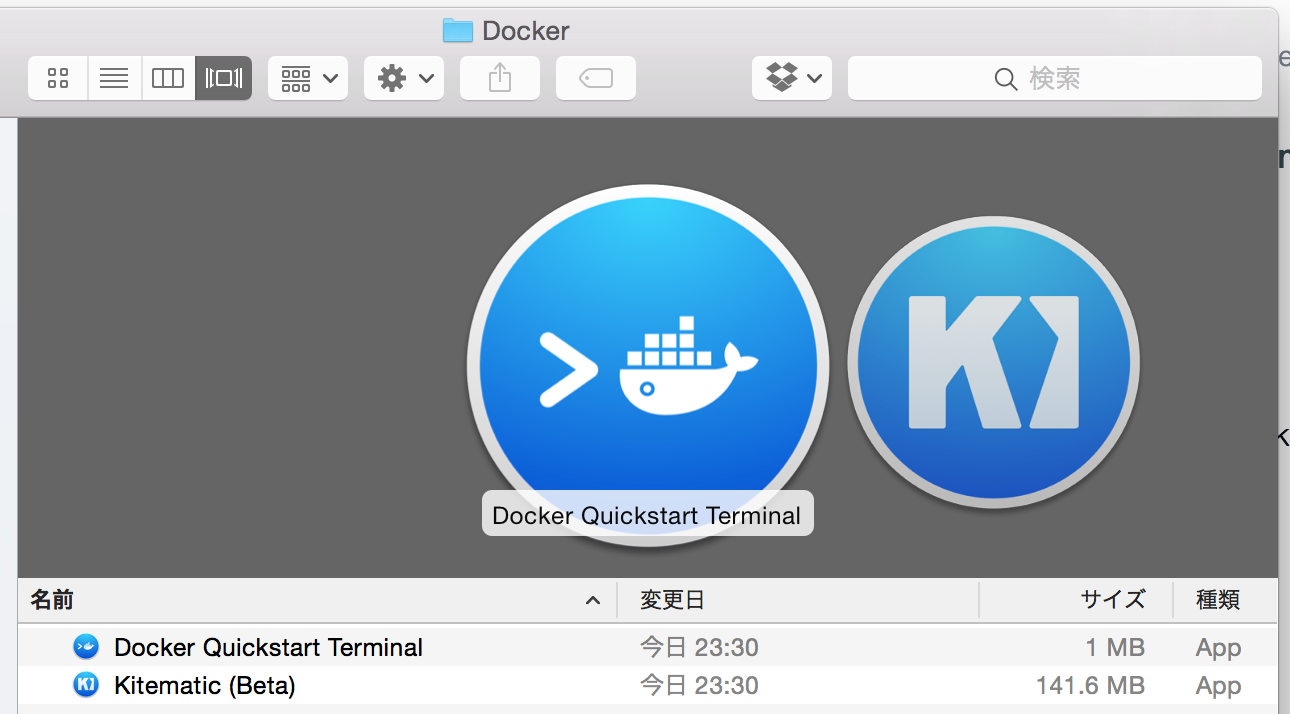
Task: Click the small Docker whale icon in list row
Action: tap(86, 647)
